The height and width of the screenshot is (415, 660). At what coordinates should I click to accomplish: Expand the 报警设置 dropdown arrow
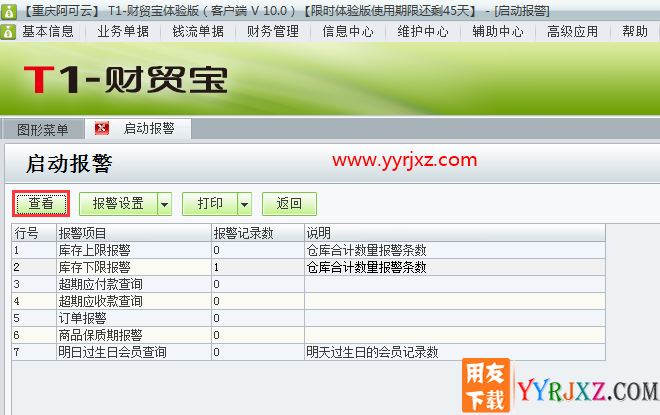(x=165, y=204)
